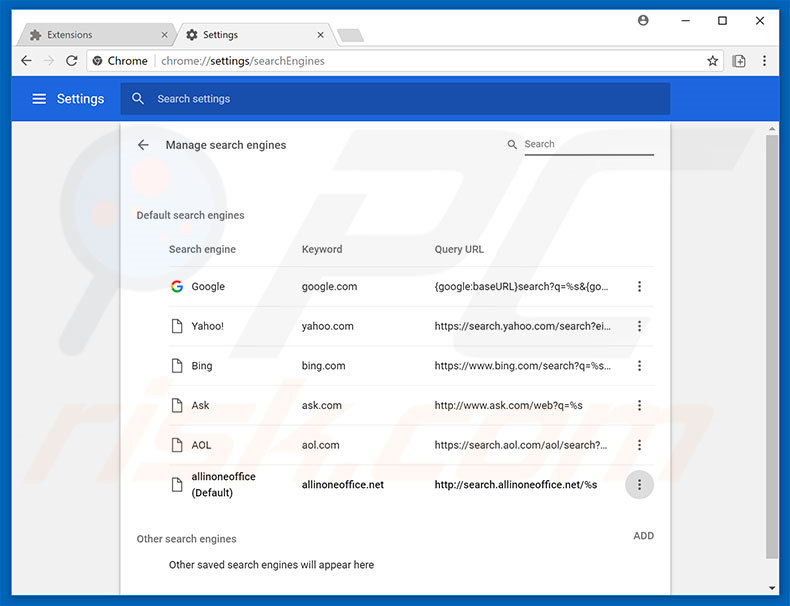Select the aol.com keyword
This screenshot has width=790, height=606.
coord(320,445)
